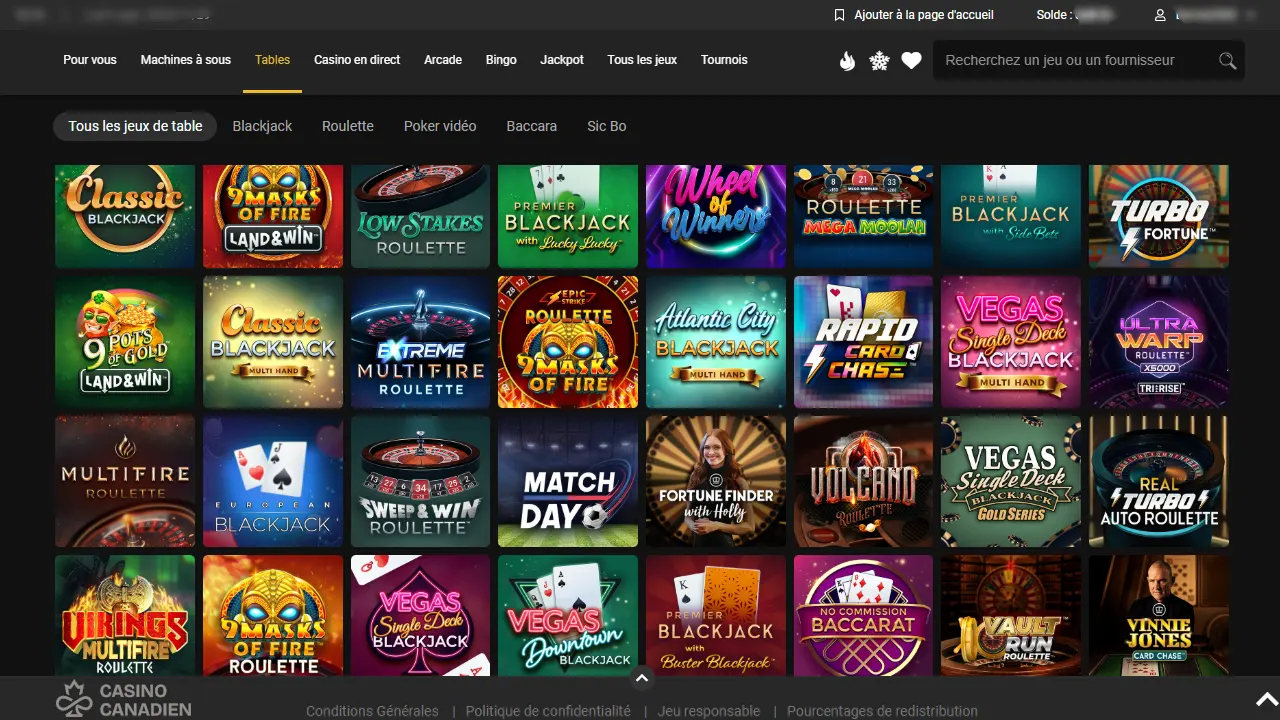The width and height of the screenshot is (1280, 720).
Task: Open the Multifire Roulette thumbnail
Action: pyautogui.click(x=125, y=482)
